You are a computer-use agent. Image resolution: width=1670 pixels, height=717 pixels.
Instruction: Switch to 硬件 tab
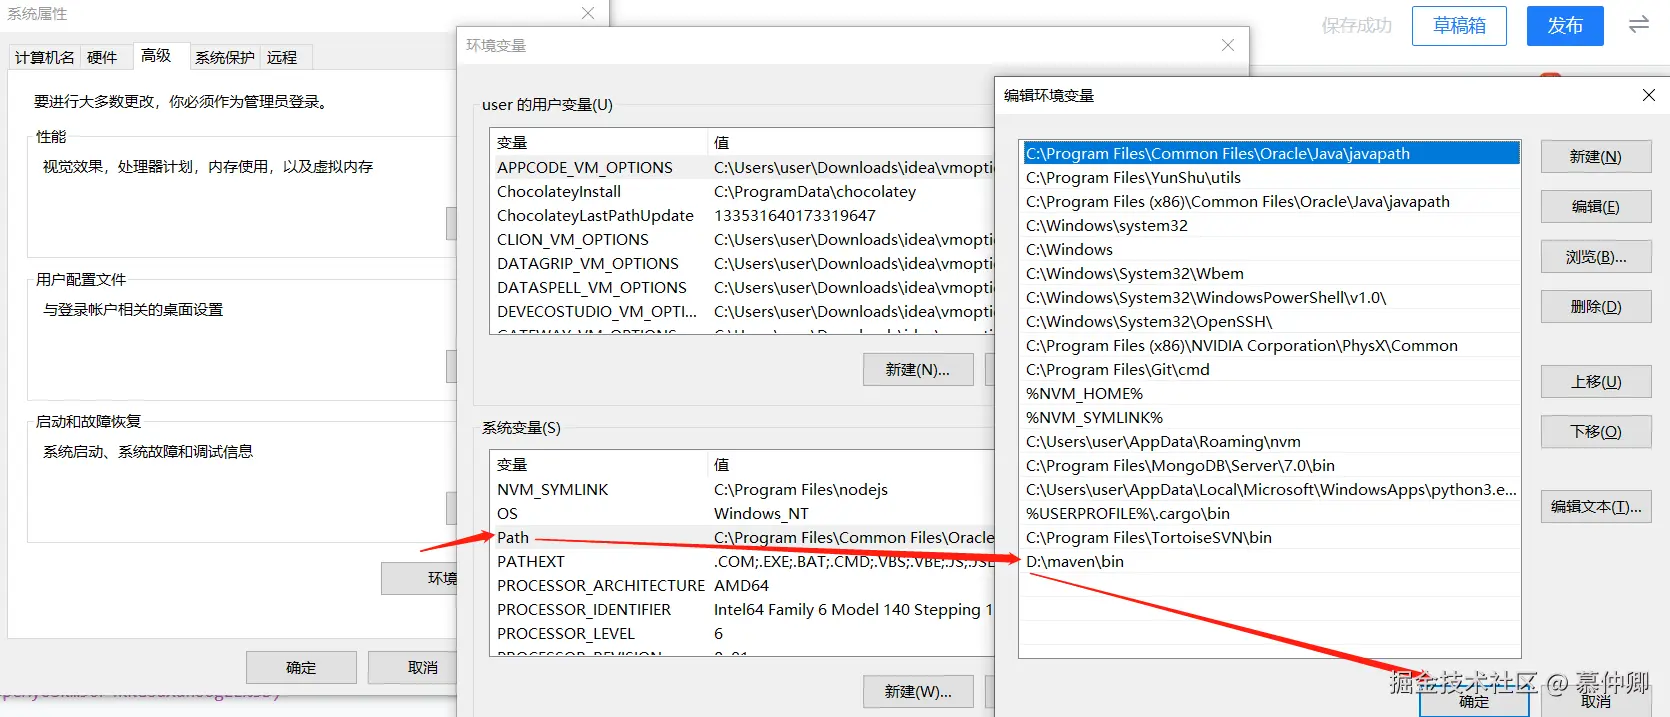point(102,57)
